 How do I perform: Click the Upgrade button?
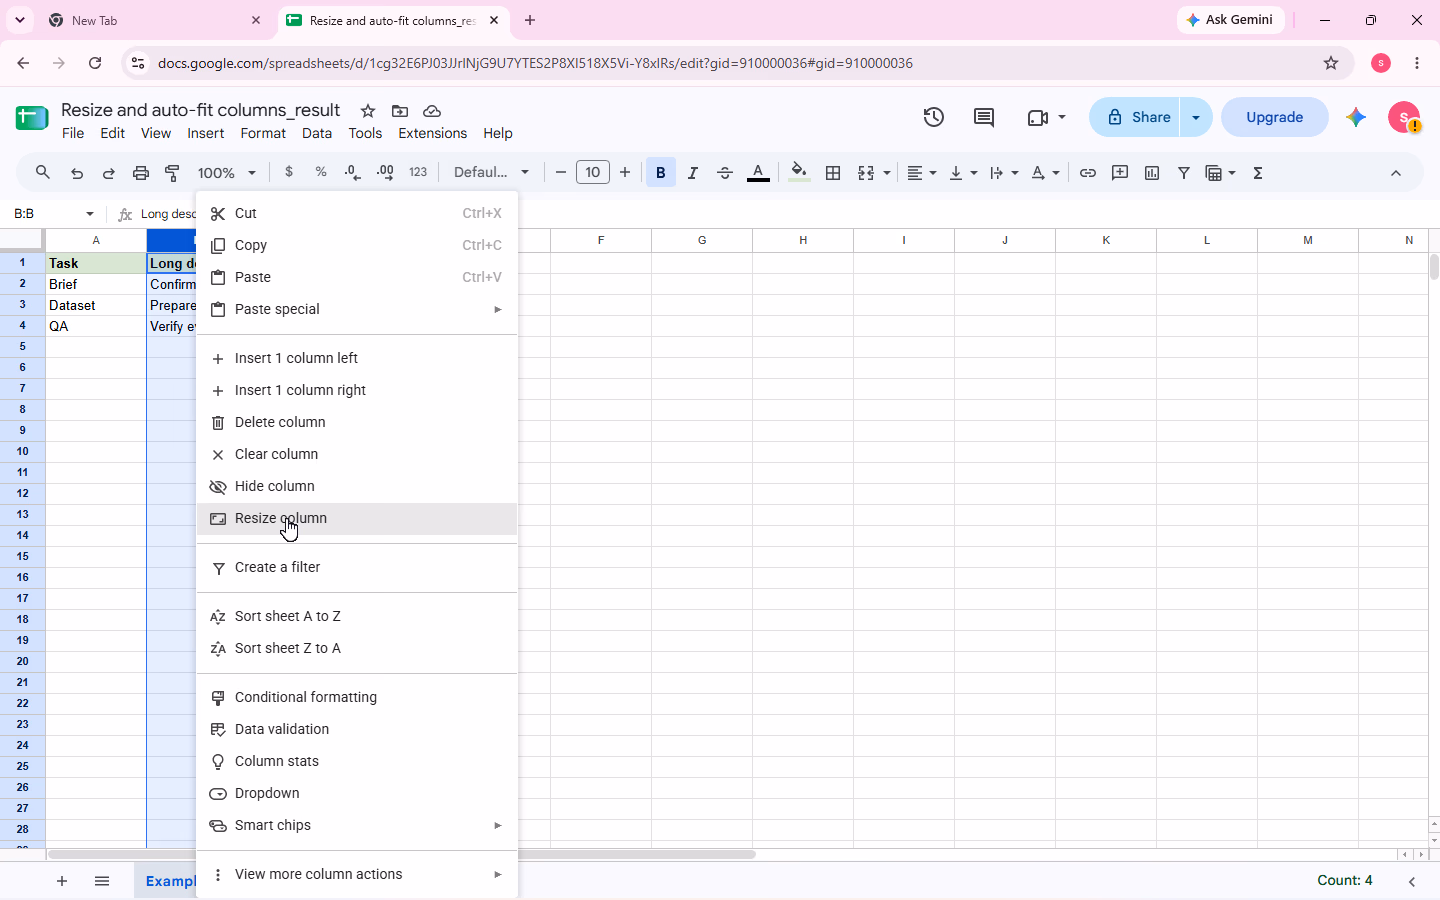(1274, 117)
